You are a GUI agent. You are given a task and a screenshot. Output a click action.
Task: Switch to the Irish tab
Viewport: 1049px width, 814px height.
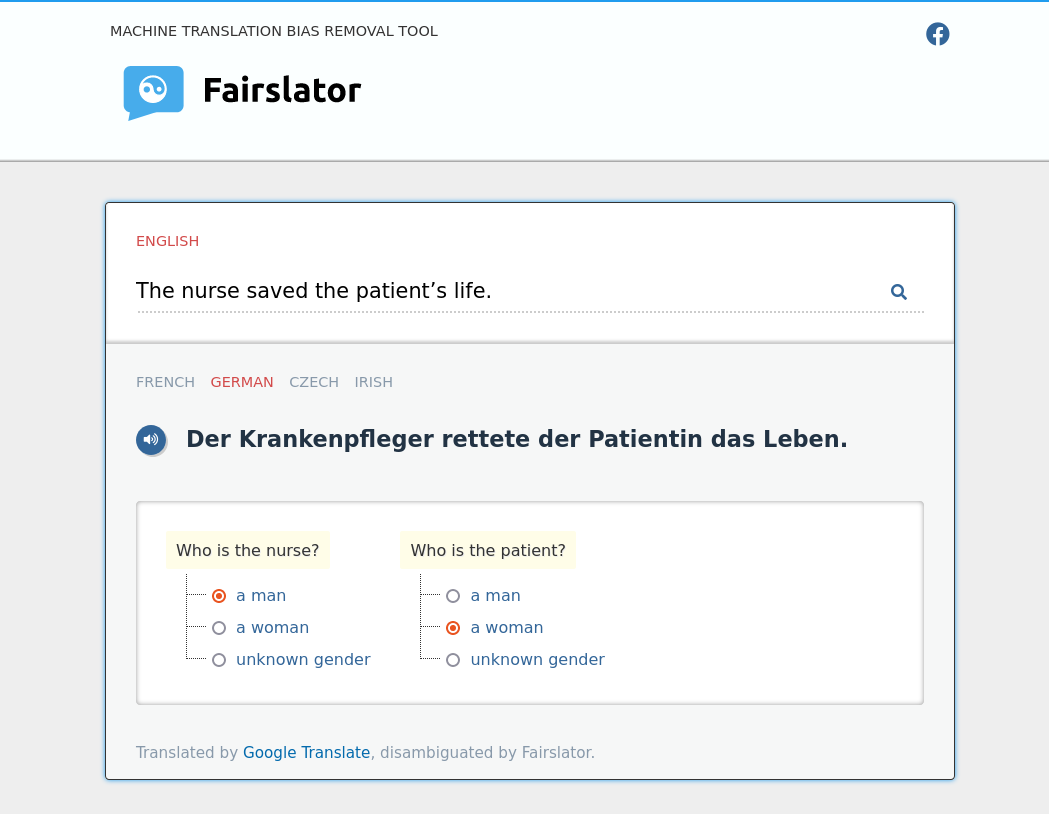373,382
